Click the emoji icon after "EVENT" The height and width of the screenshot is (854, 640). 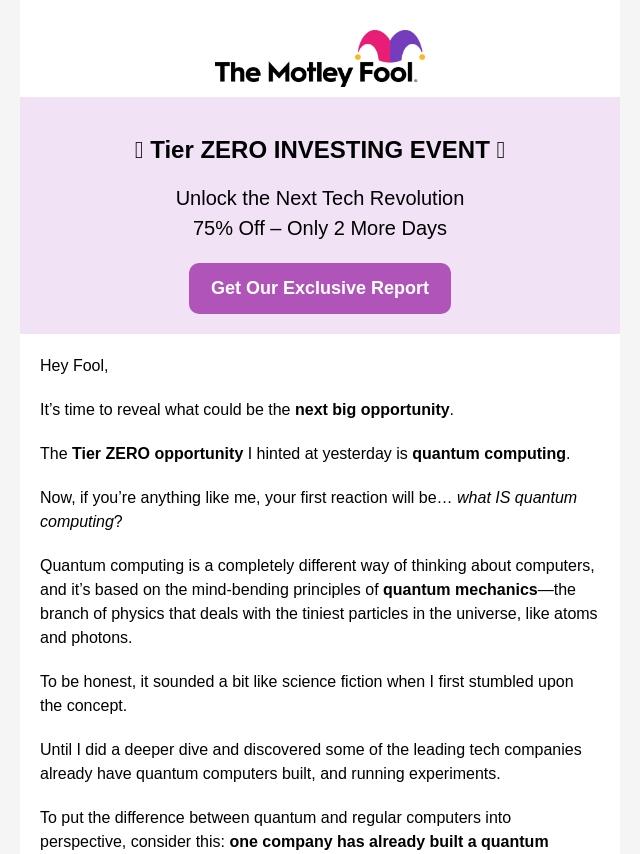tap(500, 150)
